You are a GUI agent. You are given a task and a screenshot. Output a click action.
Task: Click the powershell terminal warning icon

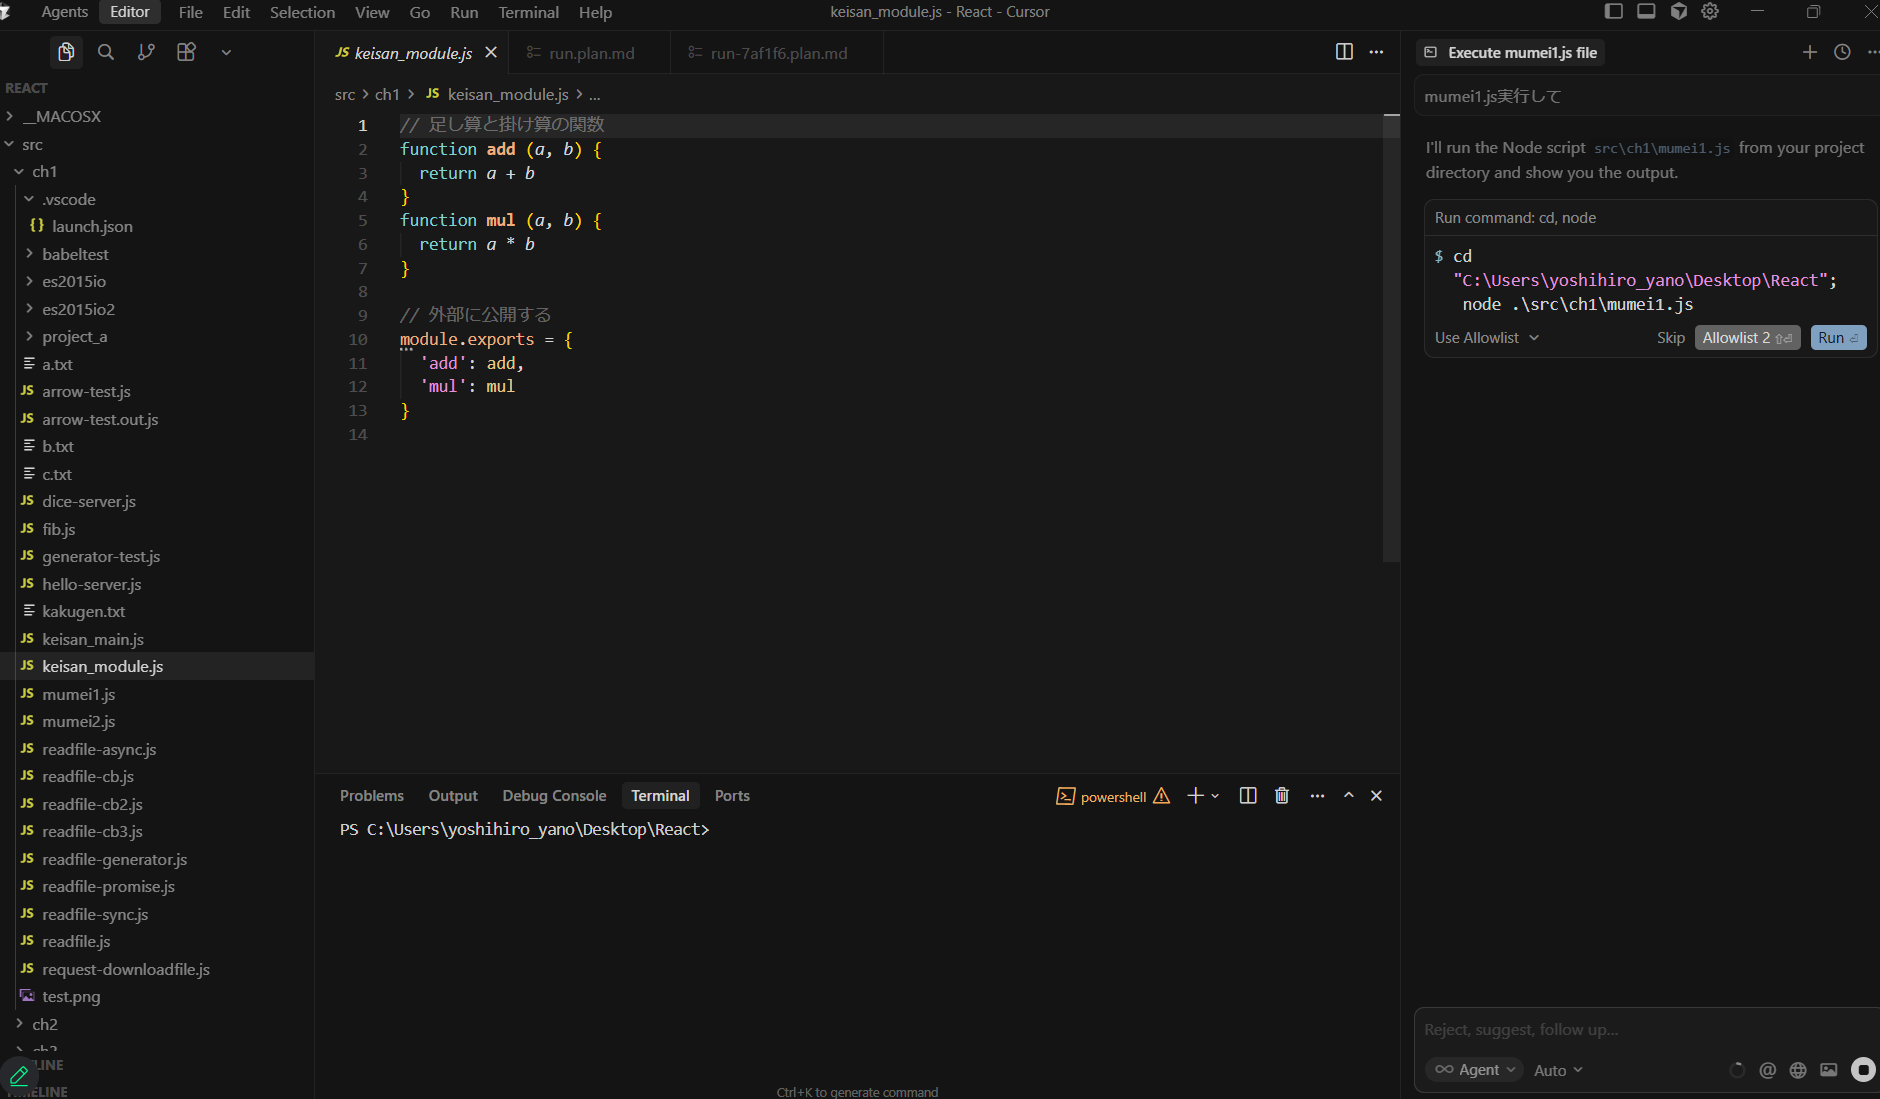1161,796
